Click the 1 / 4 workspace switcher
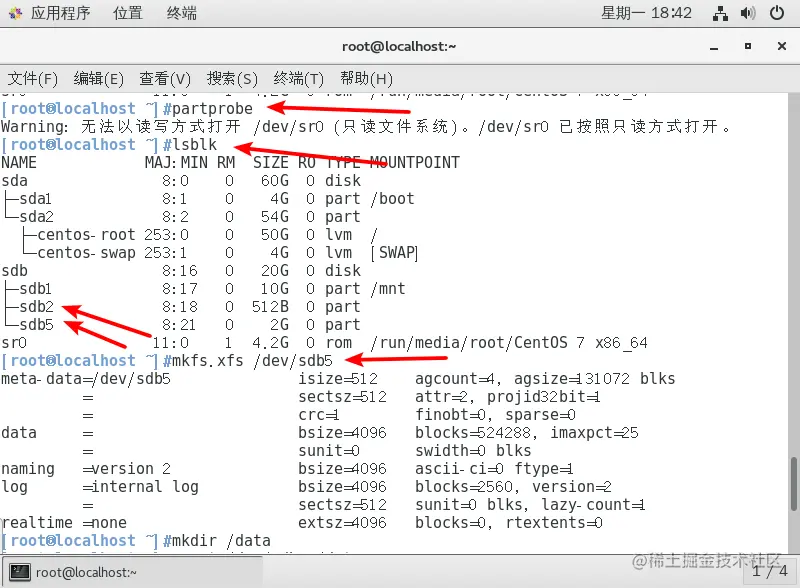This screenshot has height=588, width=800. point(770,571)
